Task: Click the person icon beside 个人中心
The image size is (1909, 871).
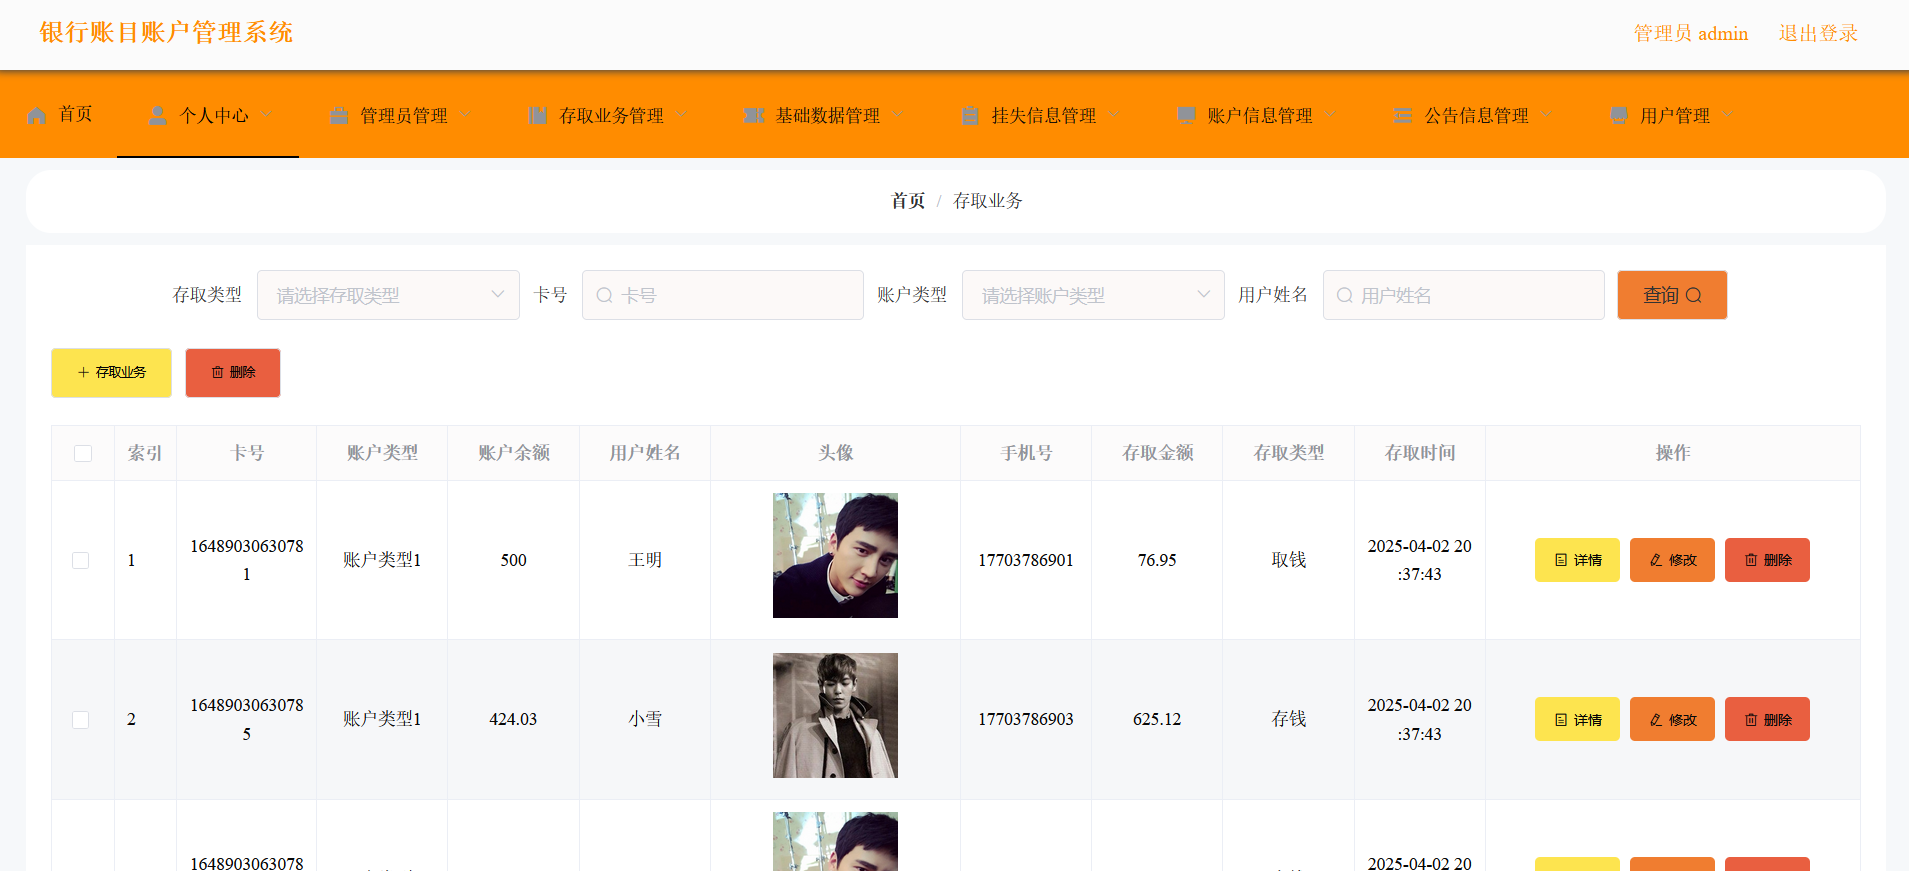Action: pyautogui.click(x=158, y=115)
